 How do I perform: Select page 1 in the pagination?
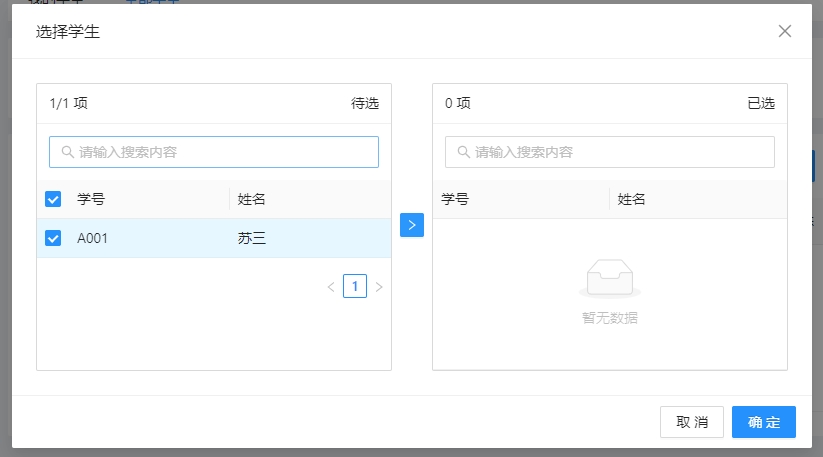[355, 287]
